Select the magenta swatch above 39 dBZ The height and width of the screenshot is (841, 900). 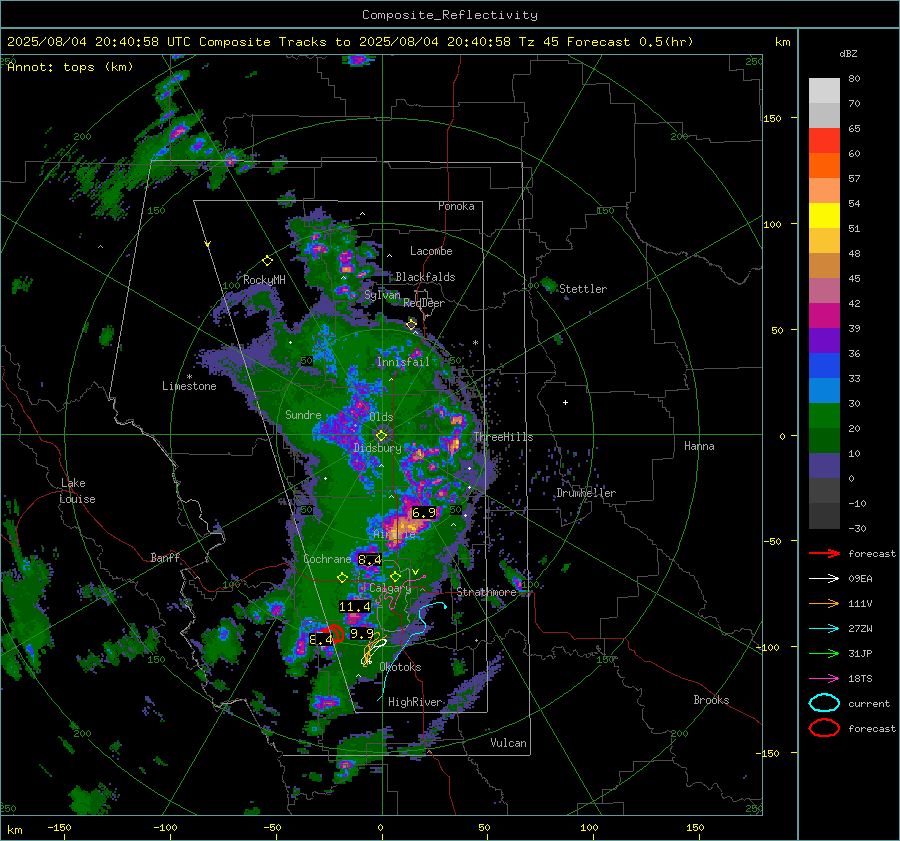coord(824,316)
